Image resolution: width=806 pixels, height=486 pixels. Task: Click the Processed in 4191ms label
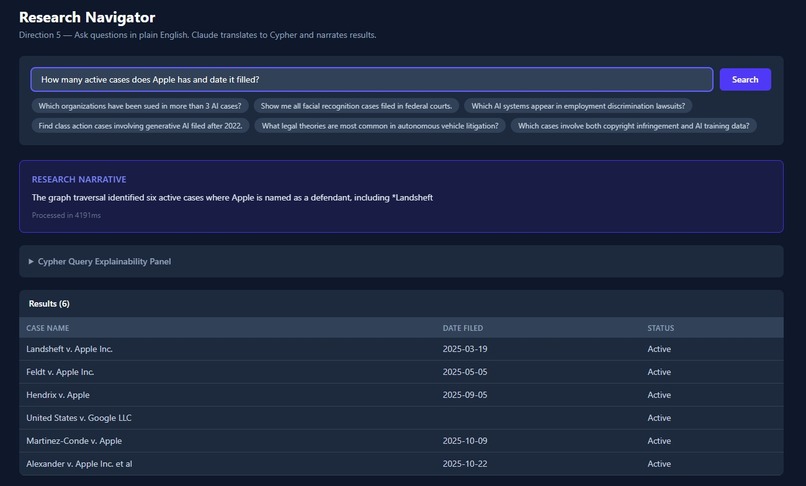(66, 215)
